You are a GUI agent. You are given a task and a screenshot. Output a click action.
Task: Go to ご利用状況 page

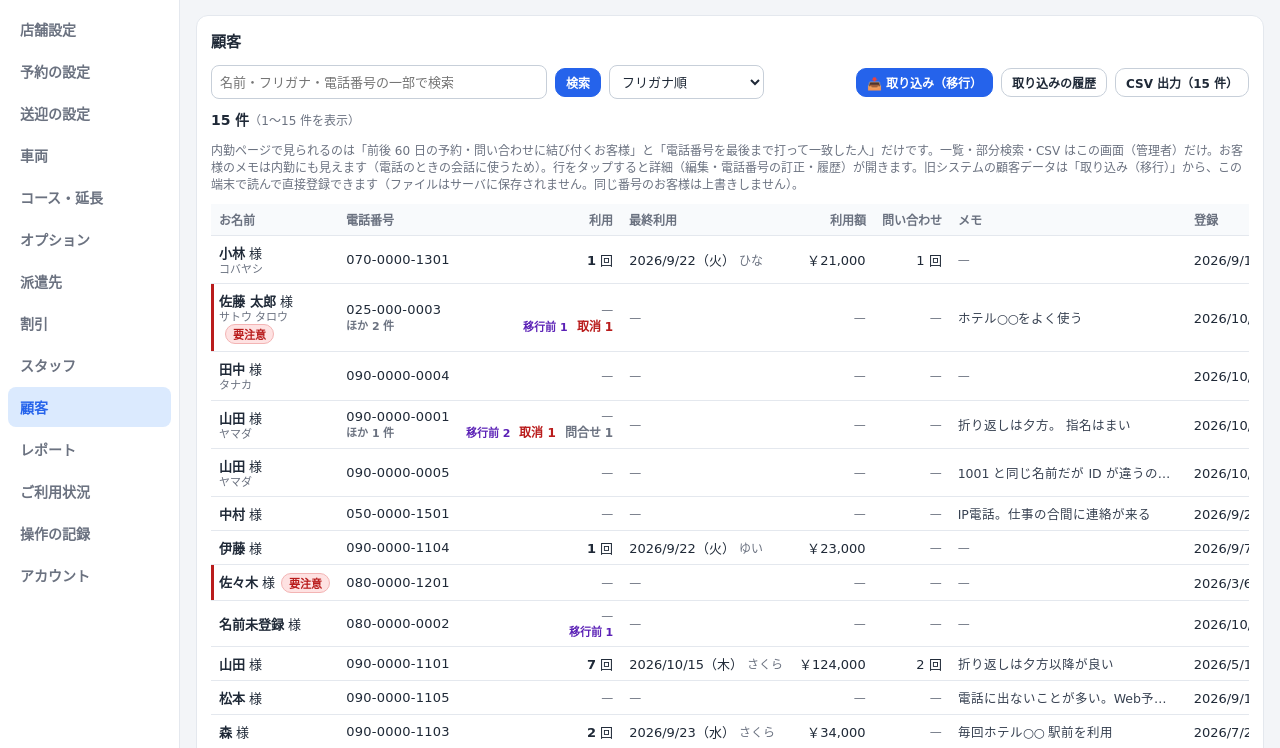(x=89, y=492)
